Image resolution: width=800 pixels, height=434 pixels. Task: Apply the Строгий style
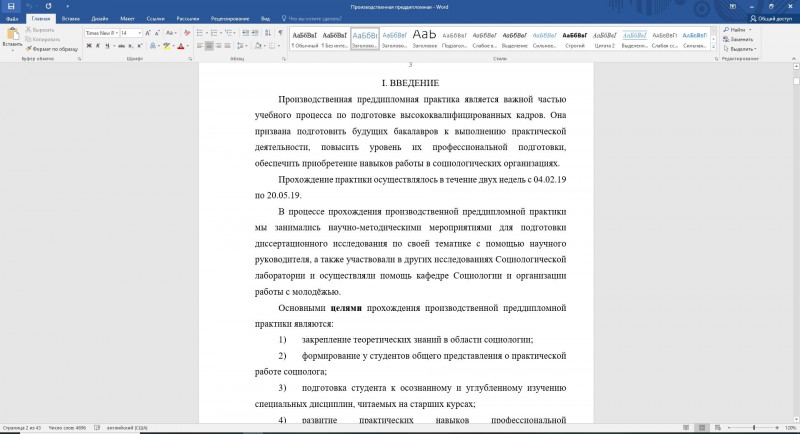pos(574,39)
